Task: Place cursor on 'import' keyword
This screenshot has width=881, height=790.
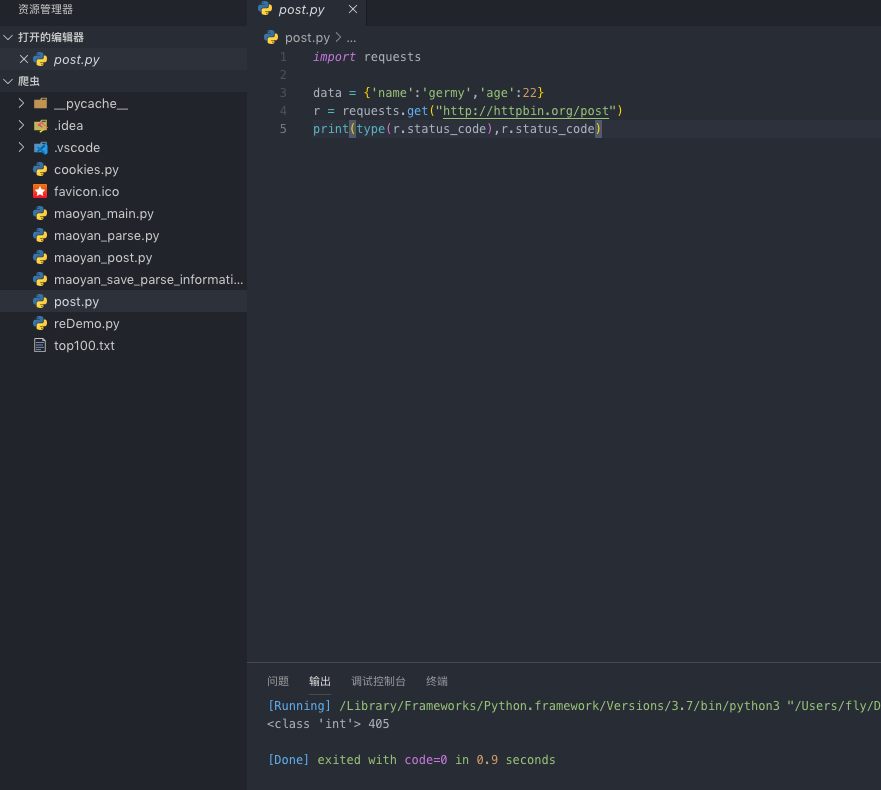Action: pos(334,57)
